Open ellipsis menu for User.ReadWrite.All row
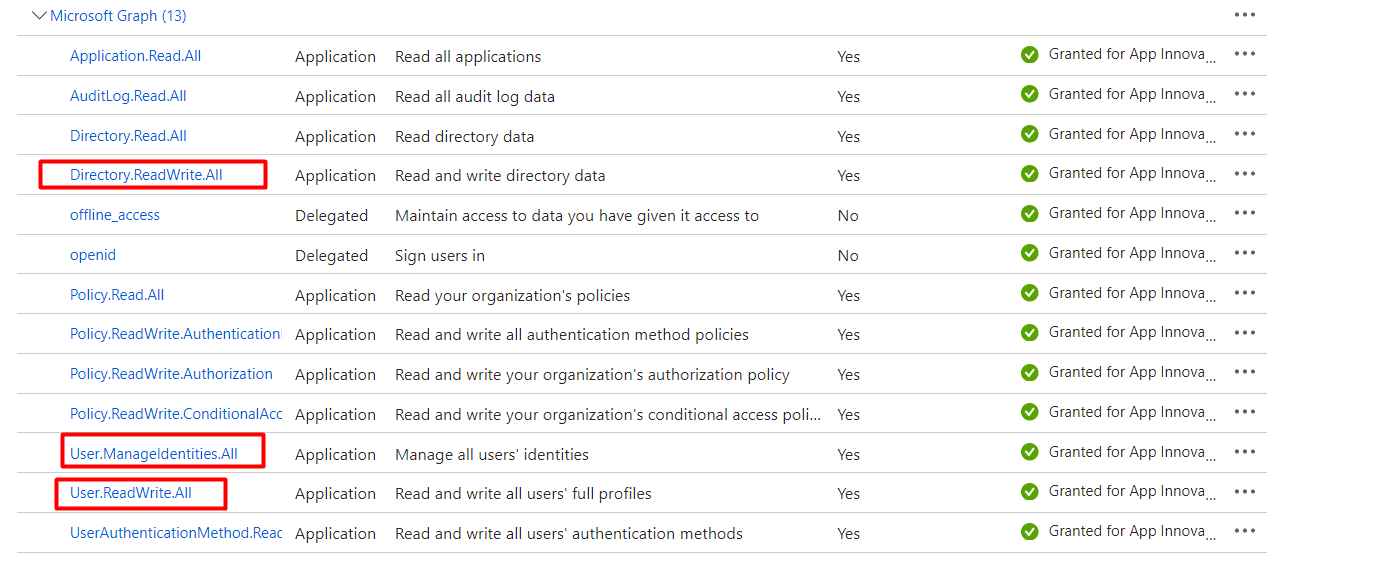1374x562 pixels. point(1244,492)
